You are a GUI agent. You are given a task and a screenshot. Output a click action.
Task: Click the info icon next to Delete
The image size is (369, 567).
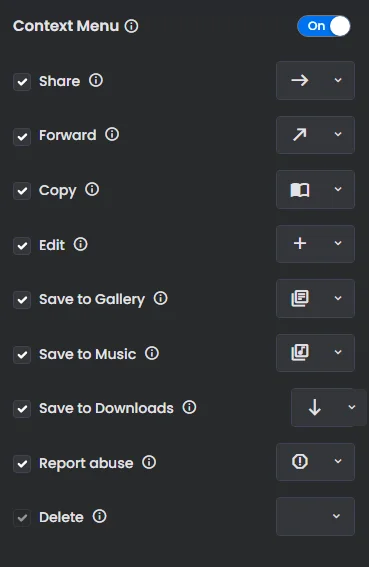coord(99,516)
